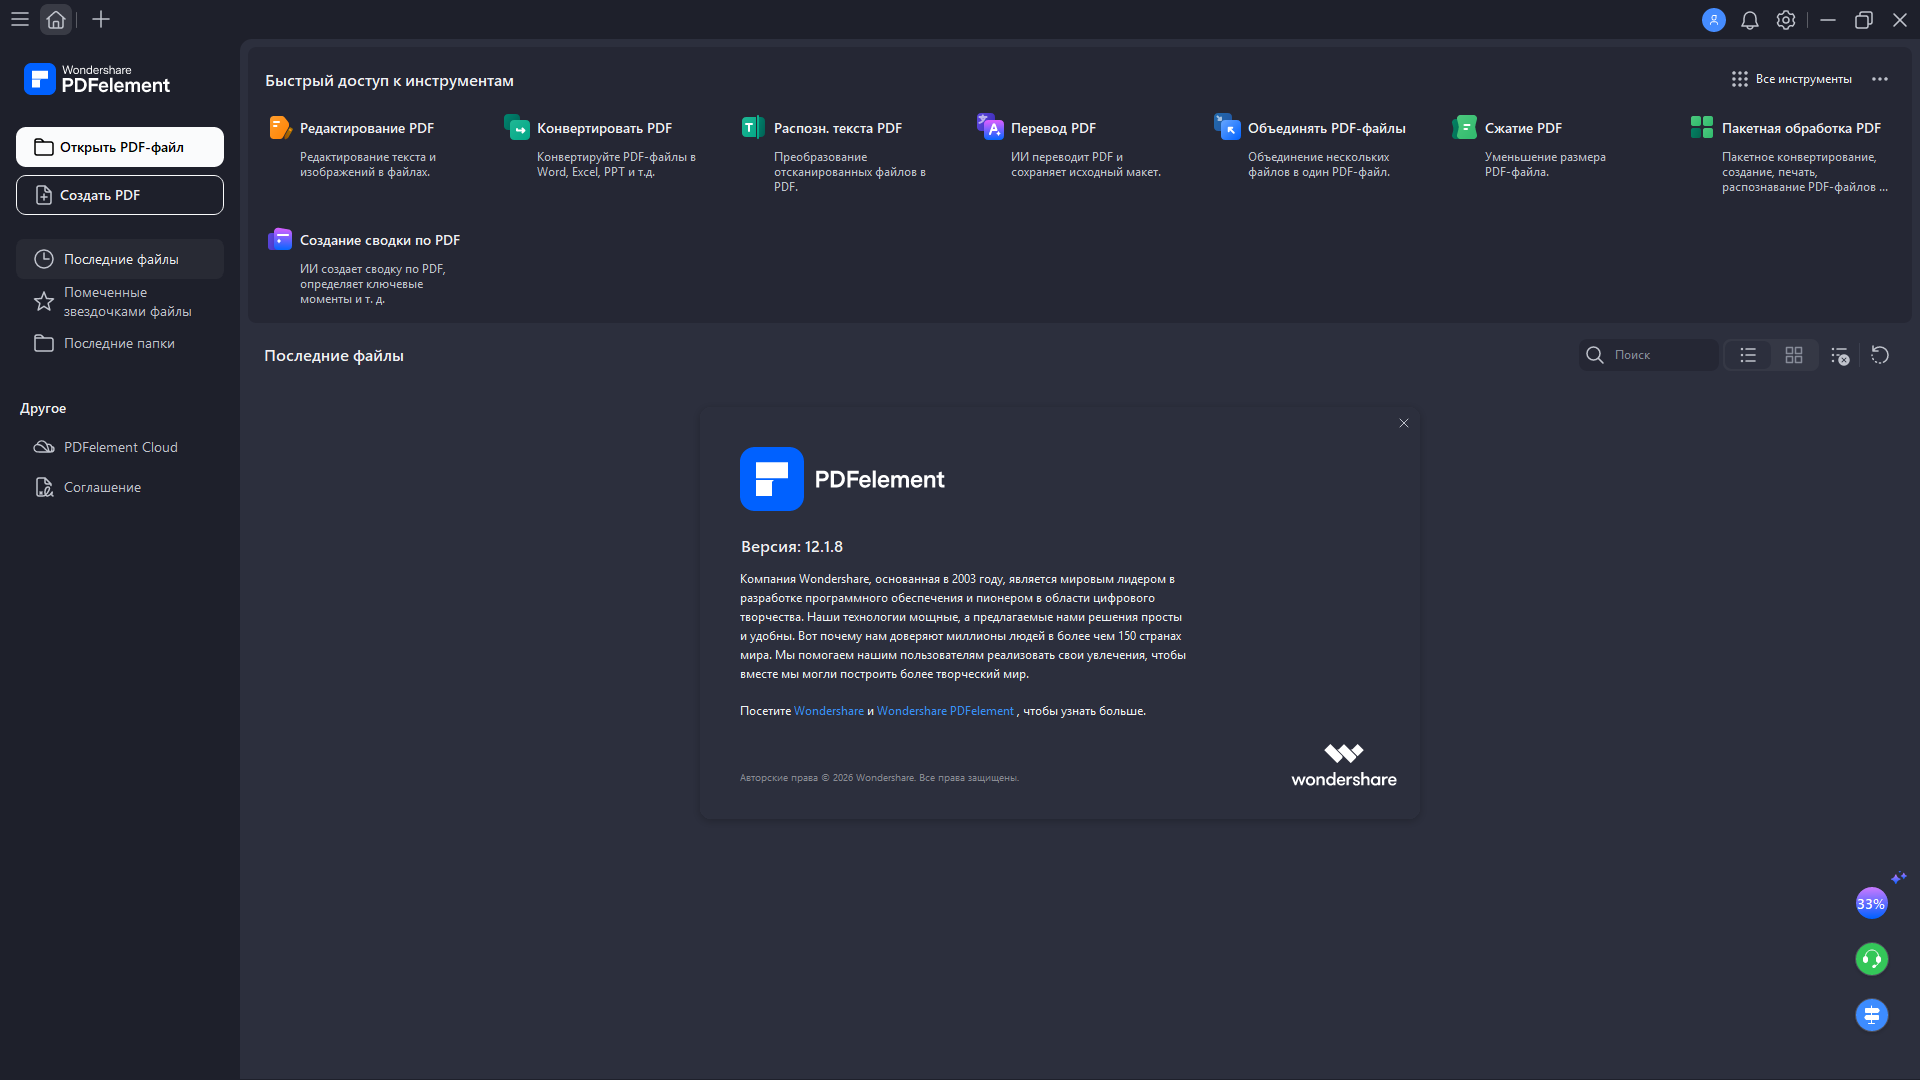The height and width of the screenshot is (1080, 1920).
Task: Open the green support headset button
Action: click(x=1871, y=960)
